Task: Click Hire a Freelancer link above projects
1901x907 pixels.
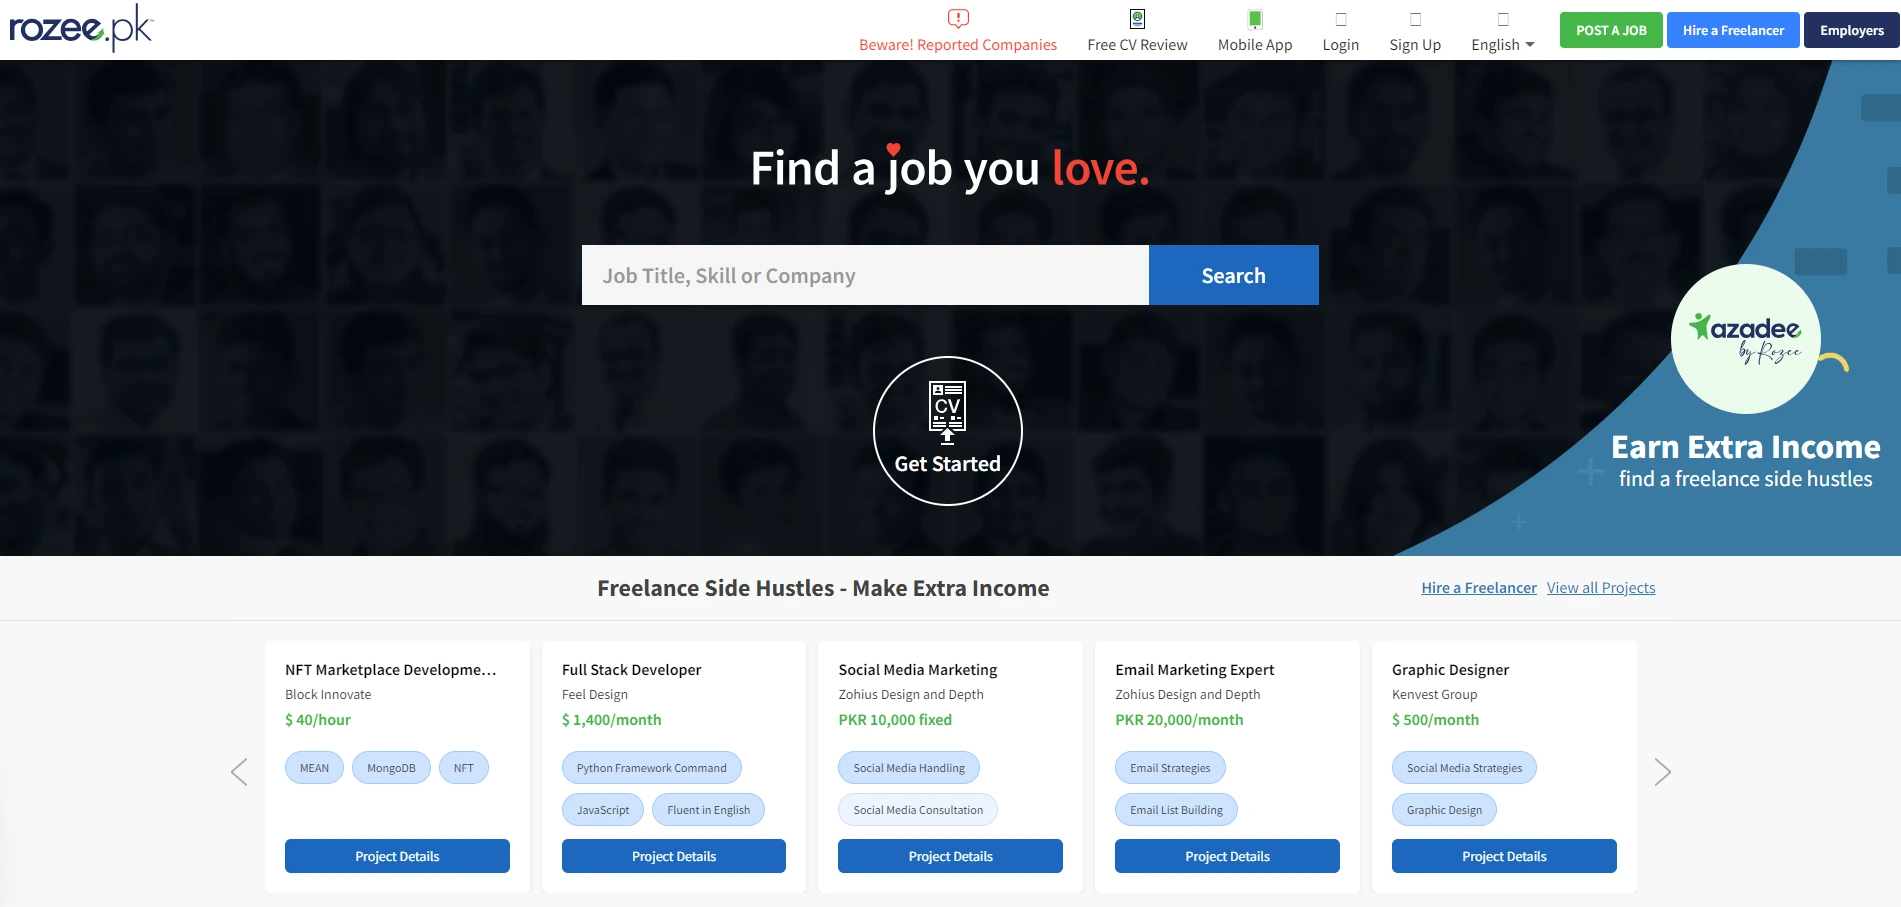Action: 1479,588
